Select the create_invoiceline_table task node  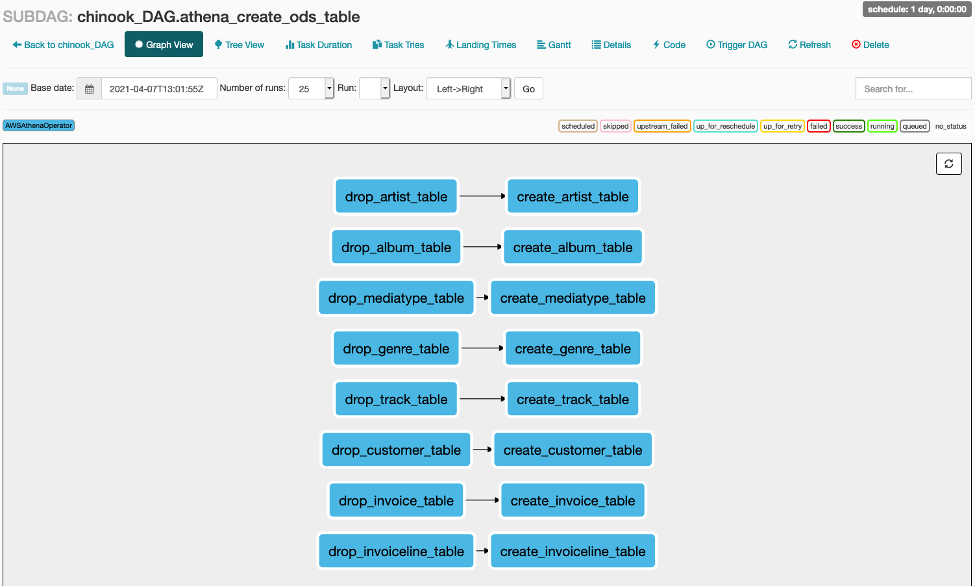click(x=572, y=551)
